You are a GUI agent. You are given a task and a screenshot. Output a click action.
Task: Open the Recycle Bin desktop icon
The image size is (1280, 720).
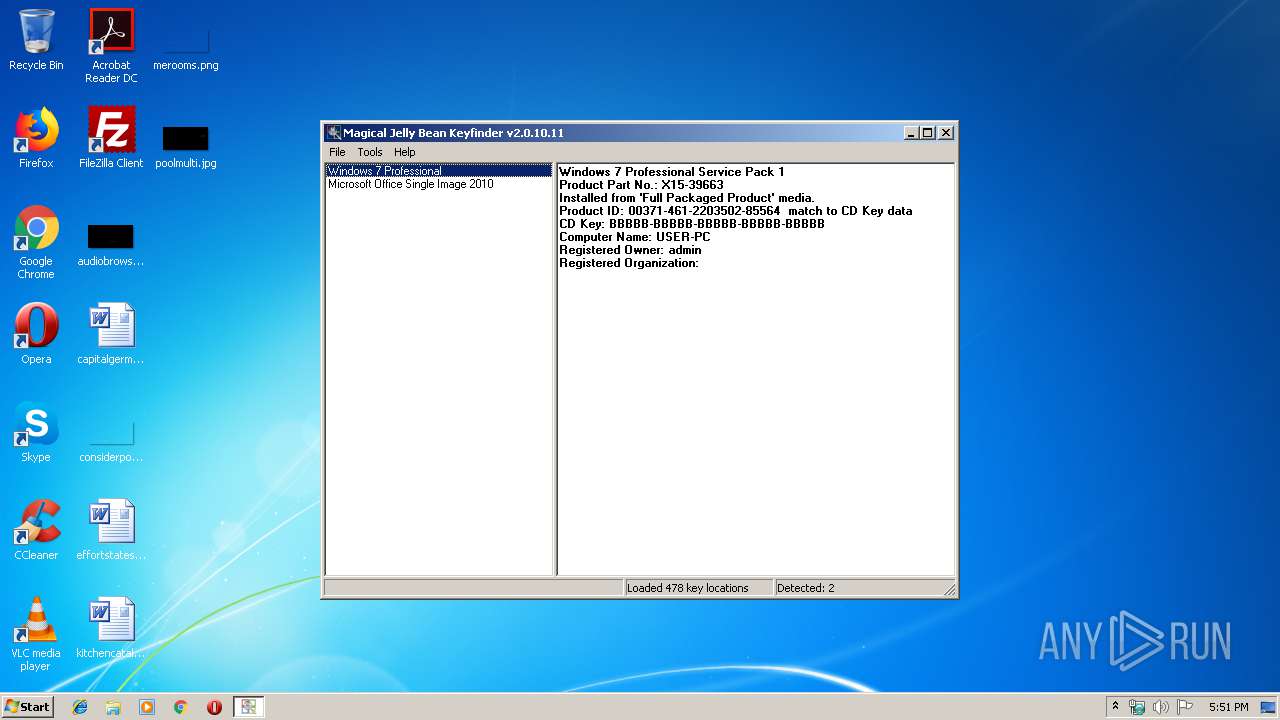click(x=36, y=40)
